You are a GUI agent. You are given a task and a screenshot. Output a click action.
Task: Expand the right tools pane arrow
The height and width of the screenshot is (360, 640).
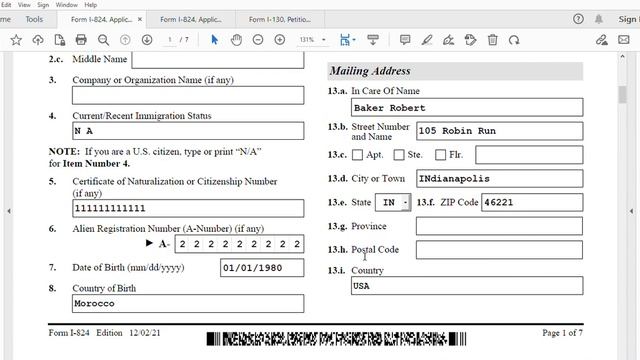(631, 211)
